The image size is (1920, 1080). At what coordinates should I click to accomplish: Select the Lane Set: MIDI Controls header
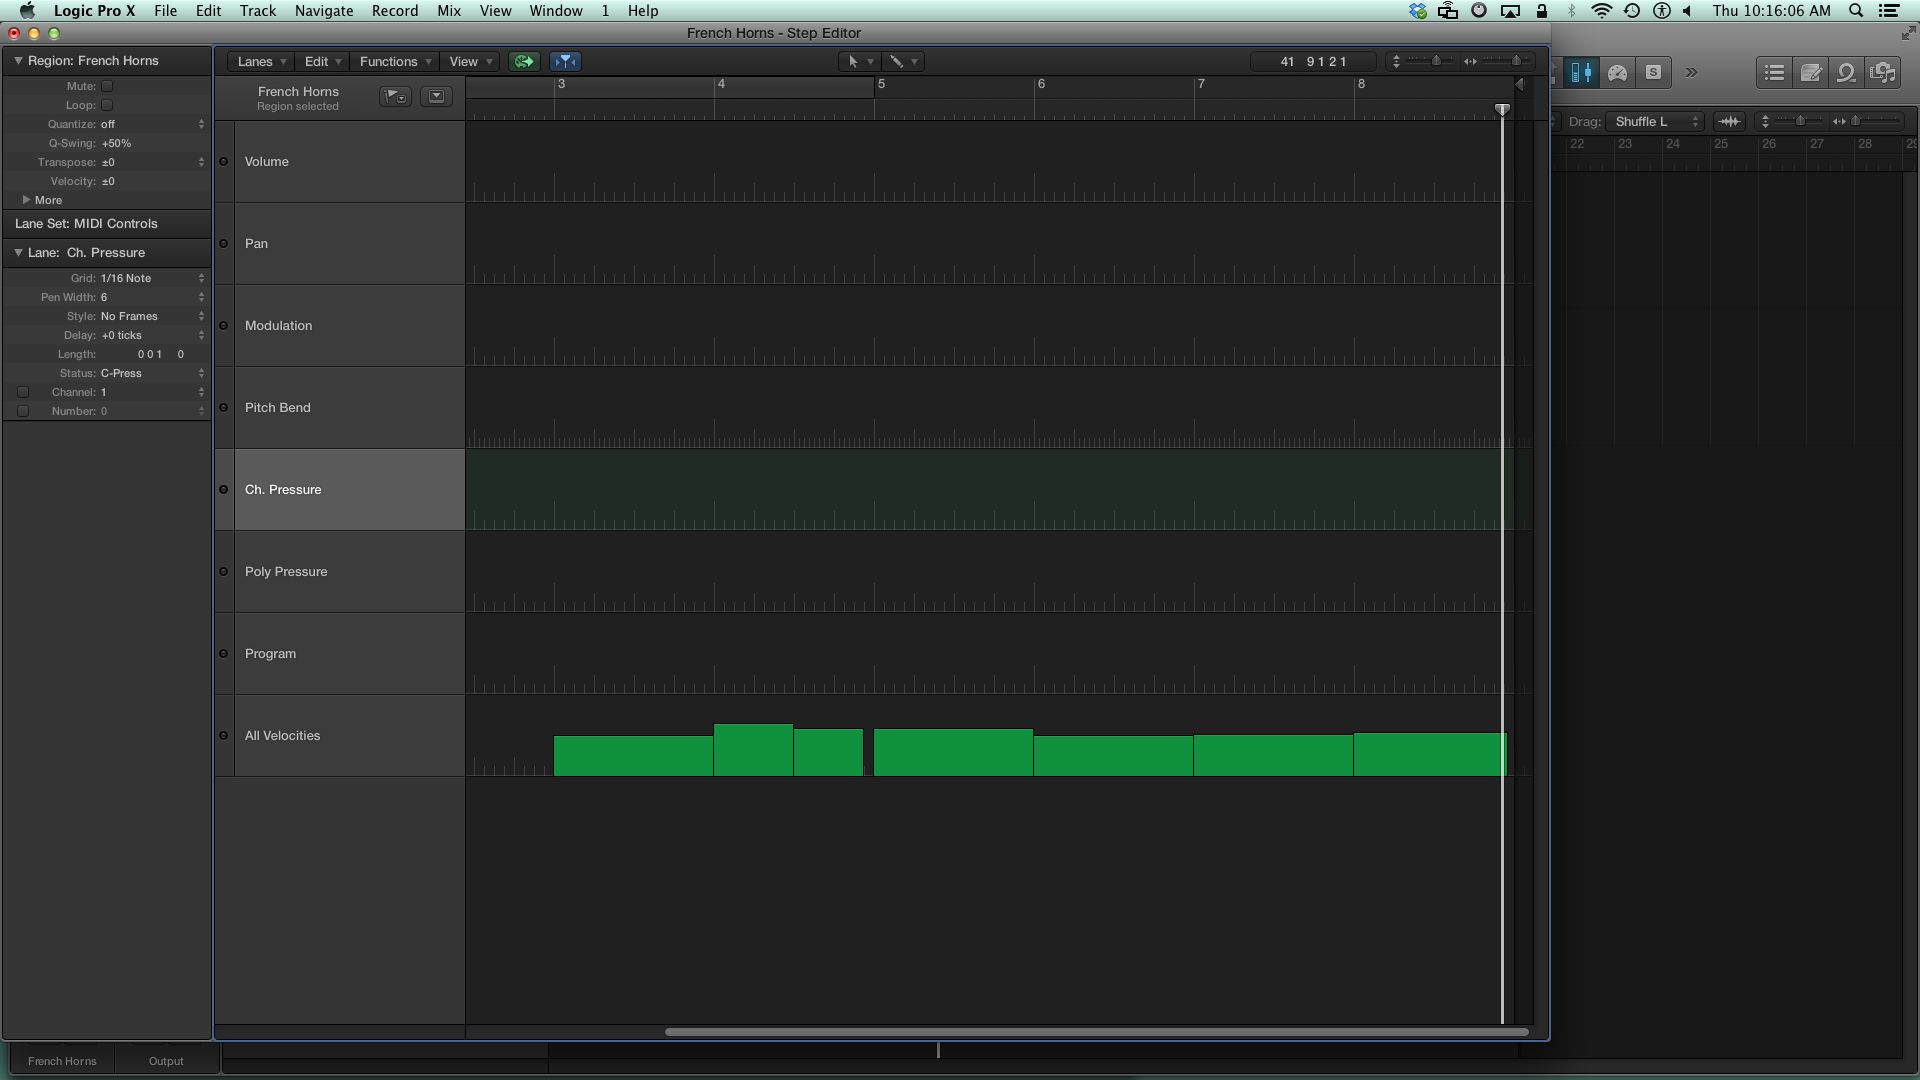tap(107, 224)
